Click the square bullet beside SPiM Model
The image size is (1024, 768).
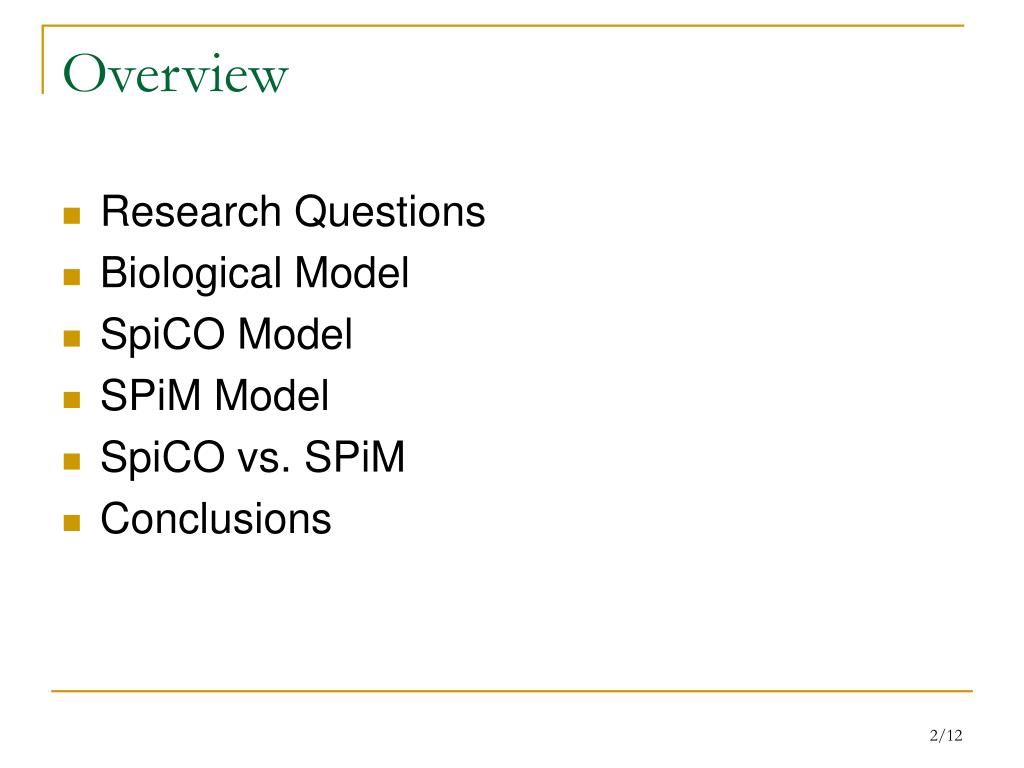72,400
